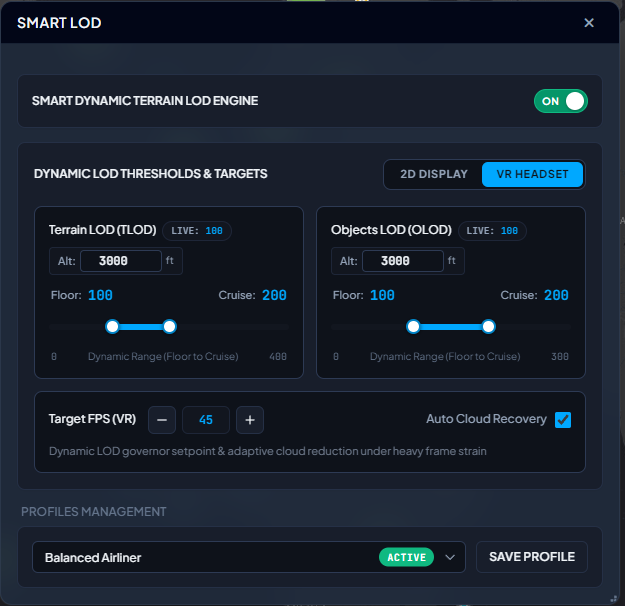Click the OLOD Floor value 100
This screenshot has height=606, width=625.
pyautogui.click(x=382, y=295)
